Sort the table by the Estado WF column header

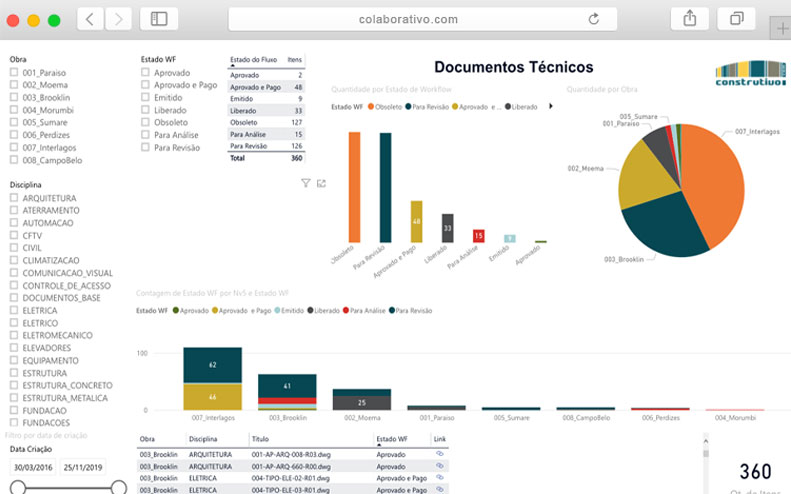coord(391,439)
